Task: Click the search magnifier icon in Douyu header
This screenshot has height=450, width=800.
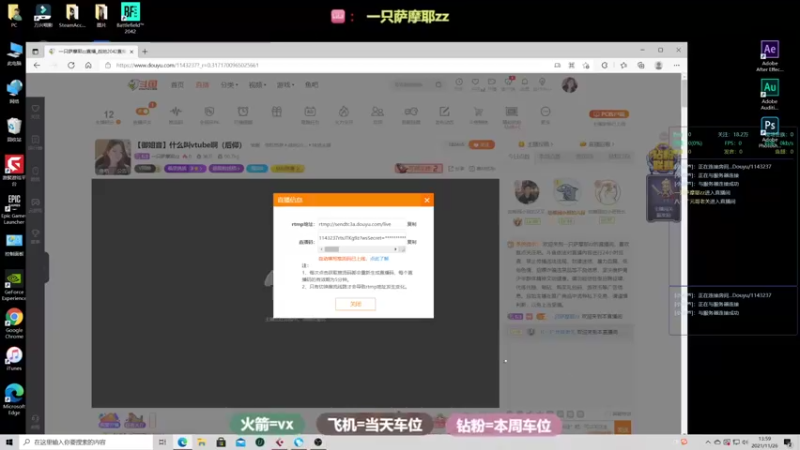Action: coord(439,85)
